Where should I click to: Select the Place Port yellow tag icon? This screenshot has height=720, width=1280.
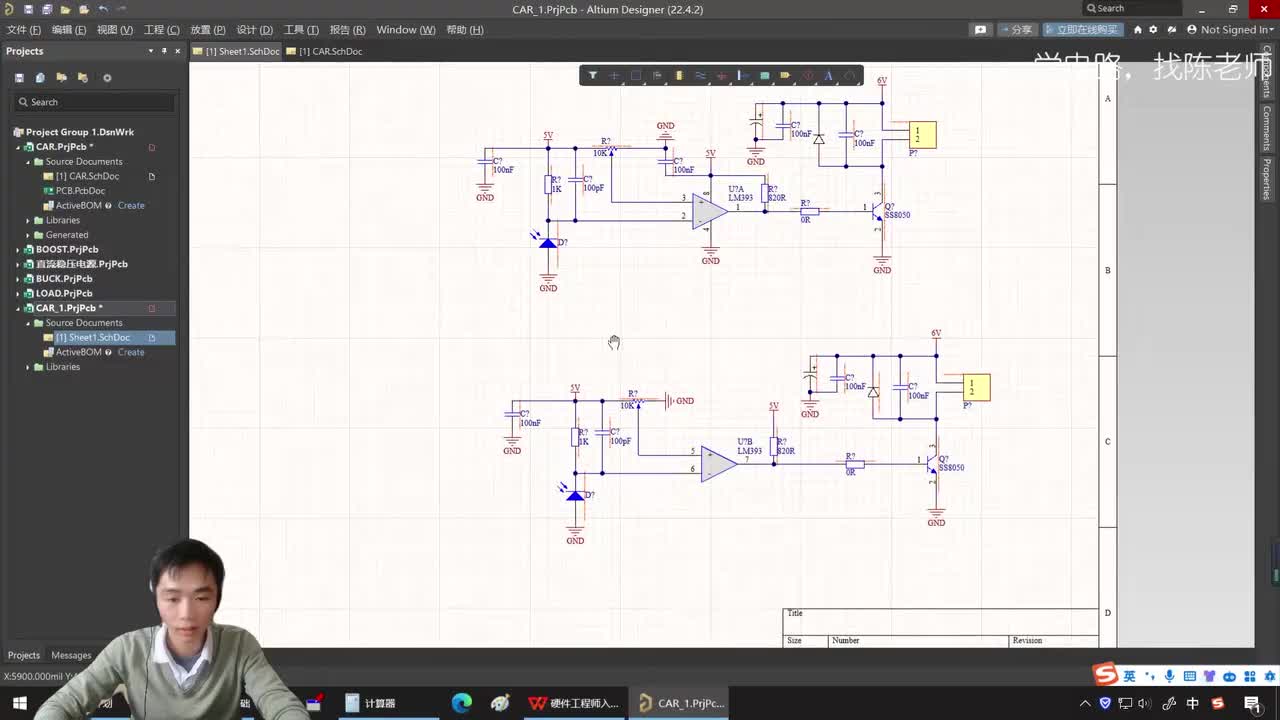(x=785, y=76)
